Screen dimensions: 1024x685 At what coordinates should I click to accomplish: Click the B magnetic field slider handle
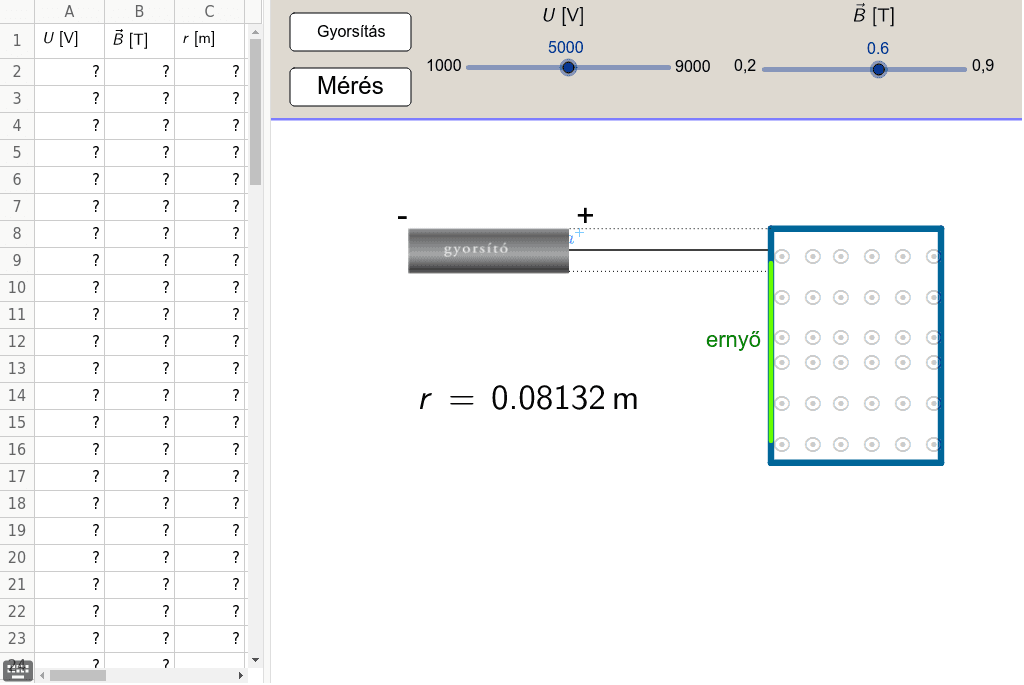pos(878,69)
